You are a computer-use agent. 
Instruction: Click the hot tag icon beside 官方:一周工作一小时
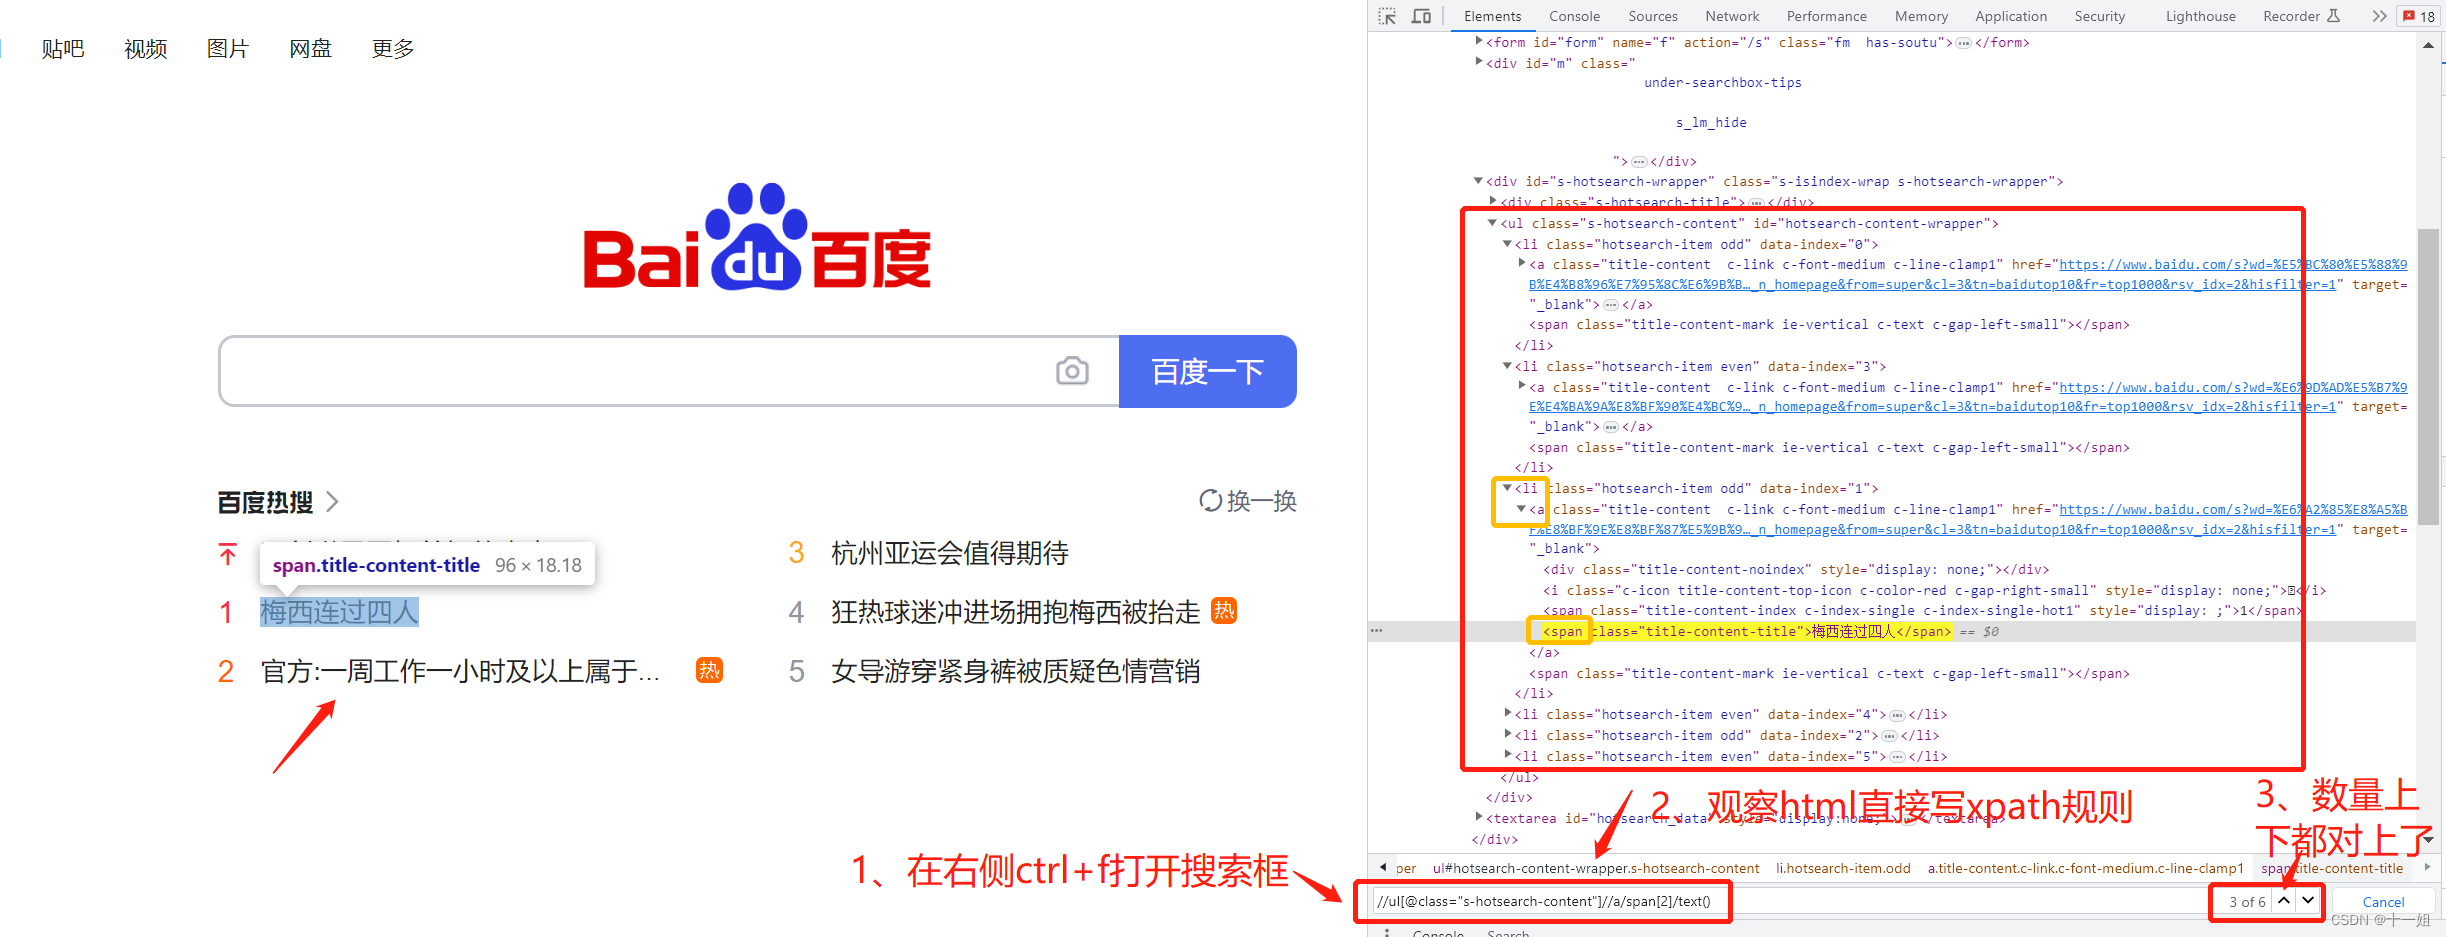(709, 670)
